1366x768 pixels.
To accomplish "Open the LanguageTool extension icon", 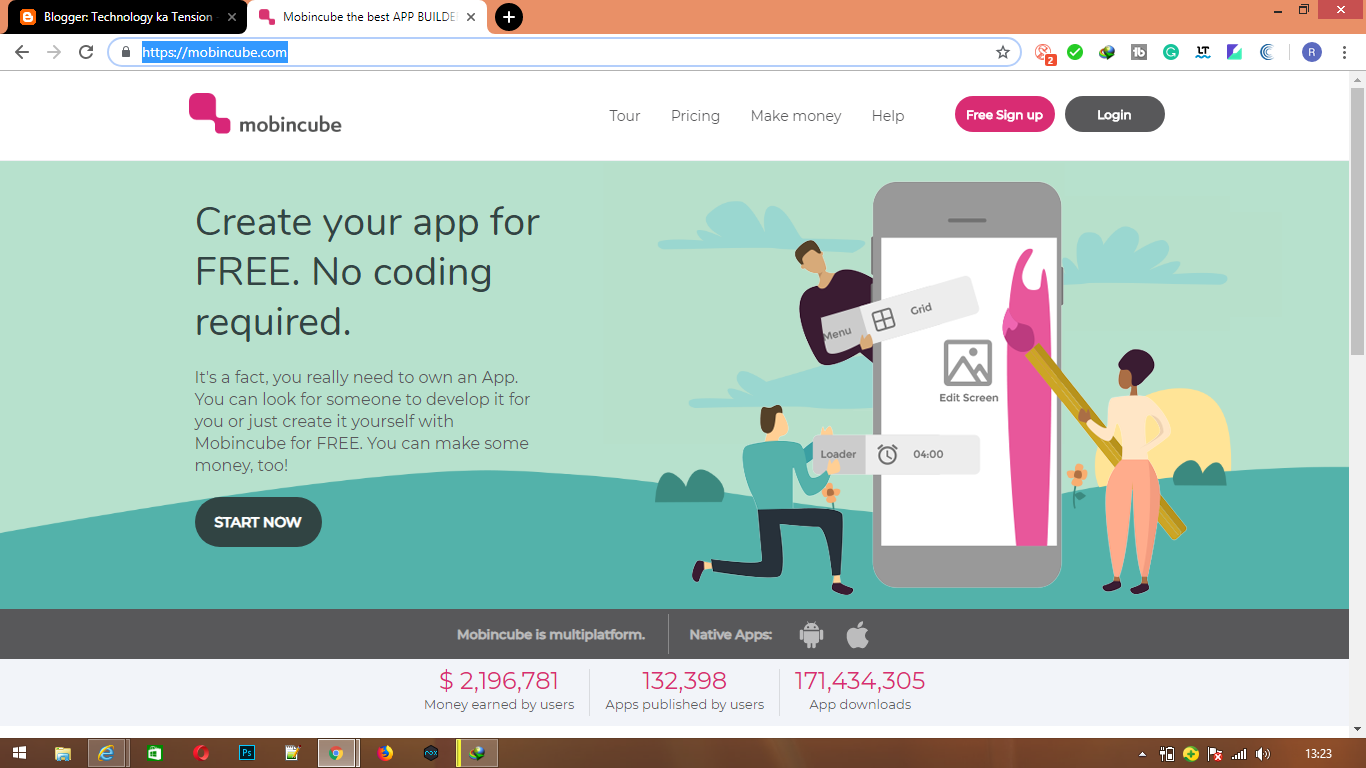I will click(1203, 52).
